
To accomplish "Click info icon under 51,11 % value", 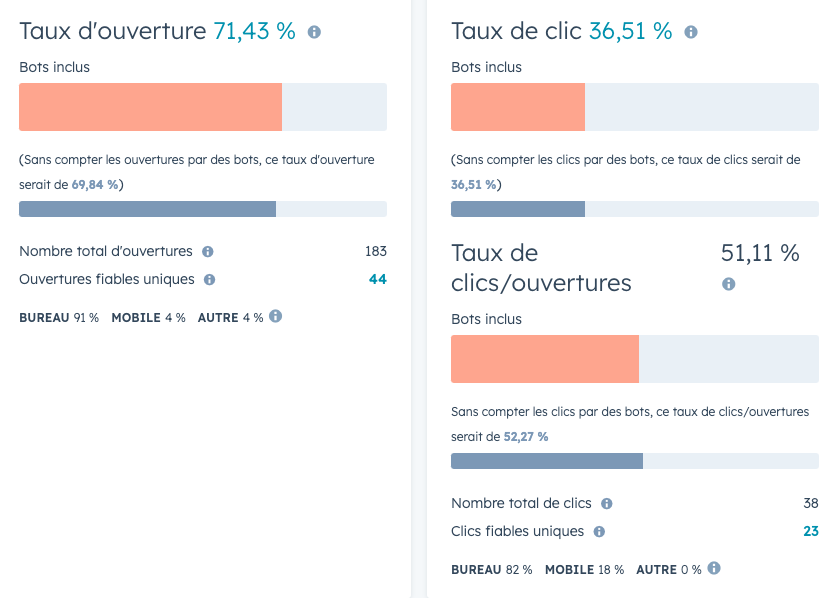I will click(x=728, y=284).
